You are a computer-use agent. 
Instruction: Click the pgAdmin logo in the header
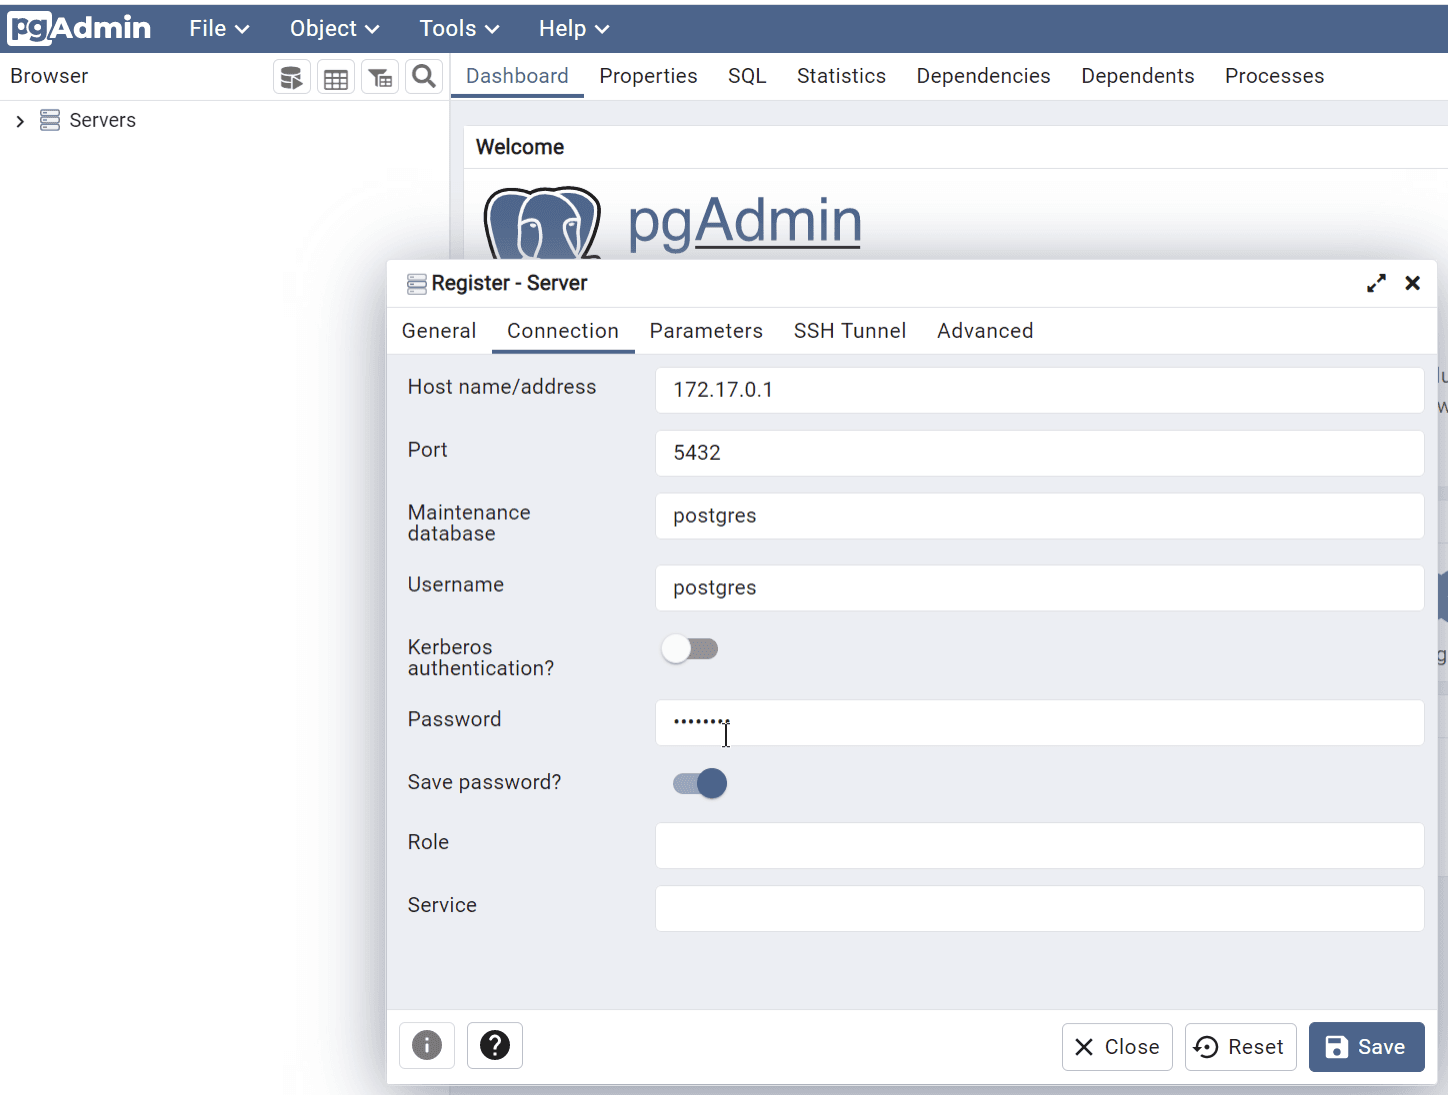[79, 28]
